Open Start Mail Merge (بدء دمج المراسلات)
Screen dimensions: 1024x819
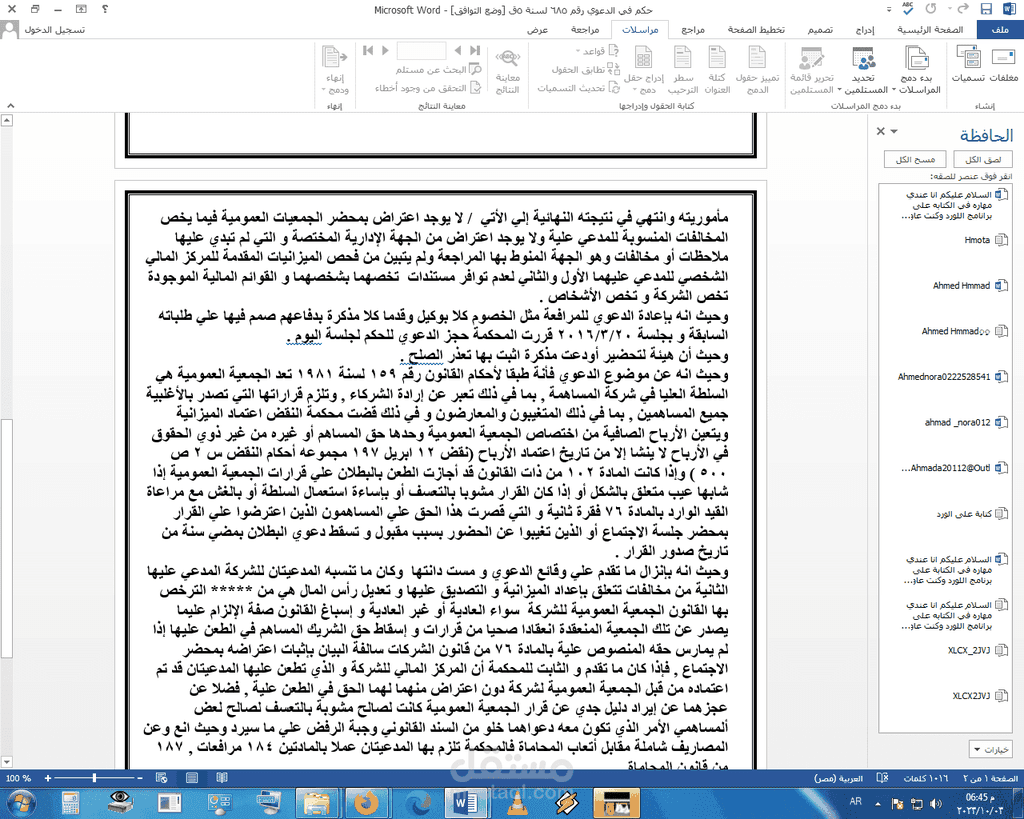pos(918,69)
